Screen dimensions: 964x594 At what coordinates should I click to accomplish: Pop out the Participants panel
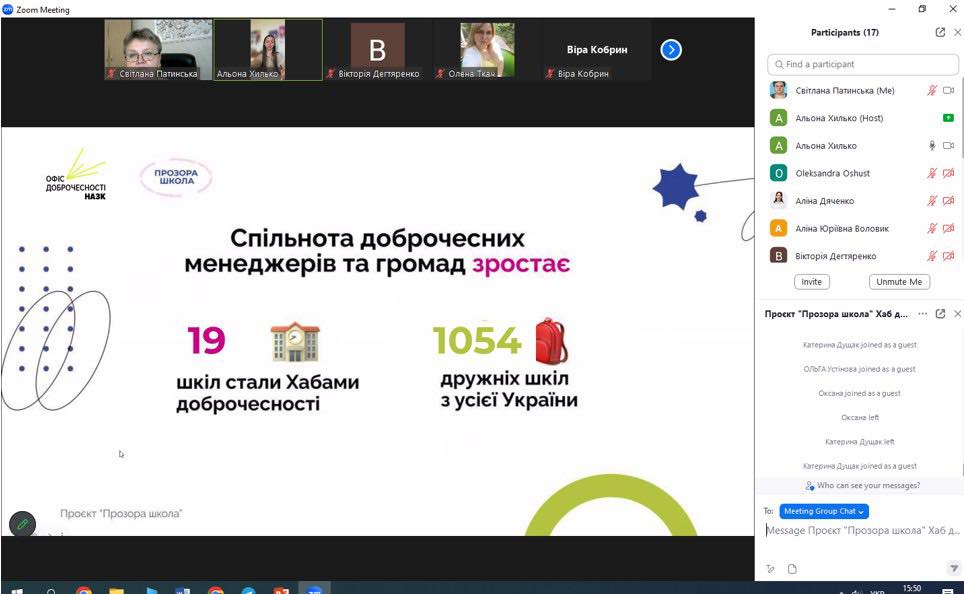click(940, 32)
